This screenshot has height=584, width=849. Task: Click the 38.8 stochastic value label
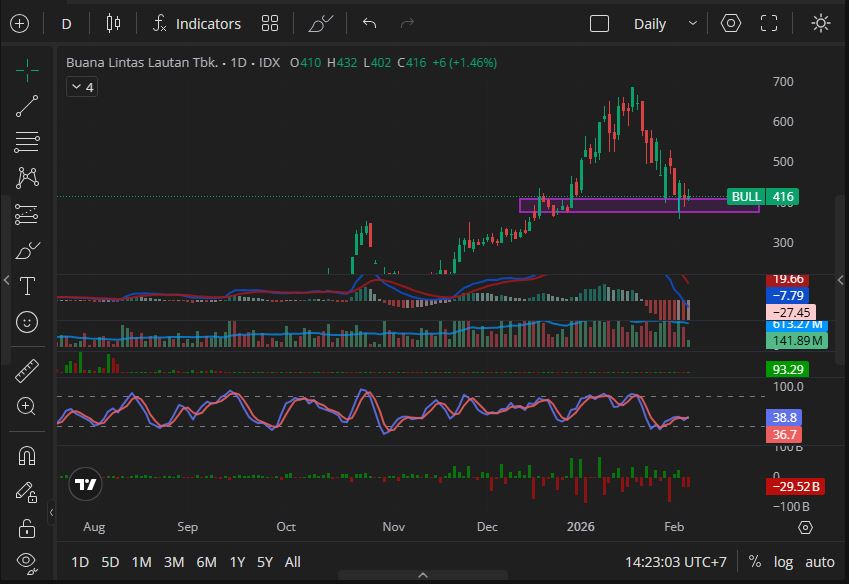click(783, 417)
